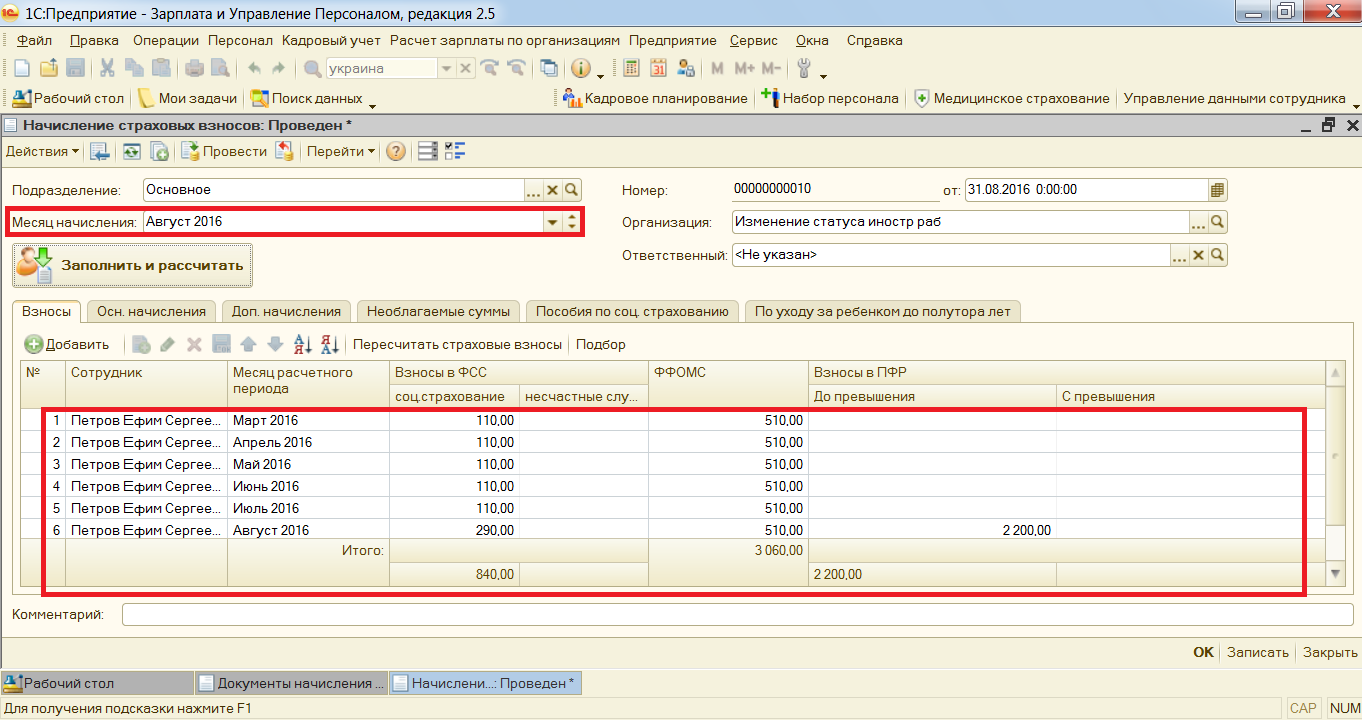
Task: Open the Действия dropdown menu
Action: click(43, 152)
